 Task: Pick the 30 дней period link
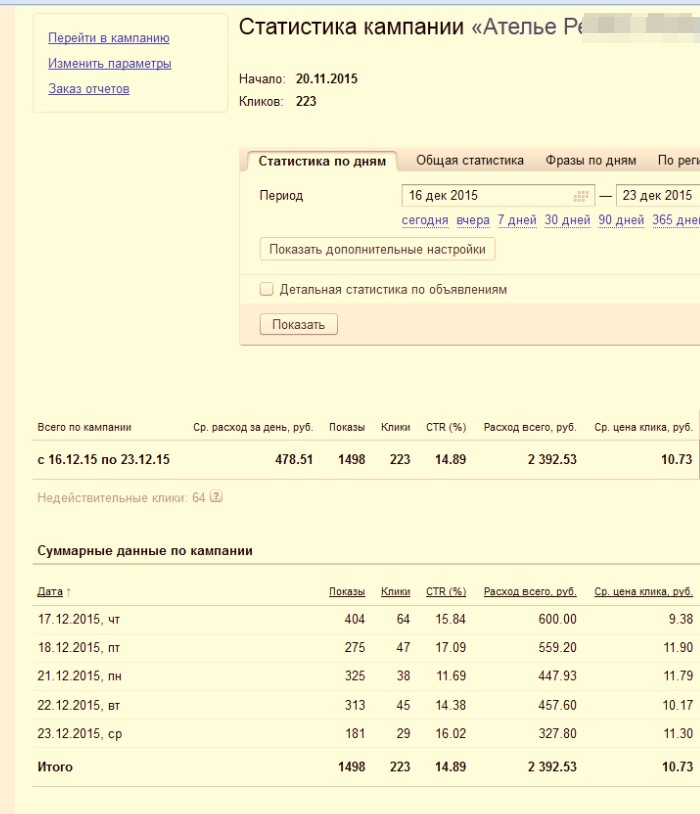(567, 221)
